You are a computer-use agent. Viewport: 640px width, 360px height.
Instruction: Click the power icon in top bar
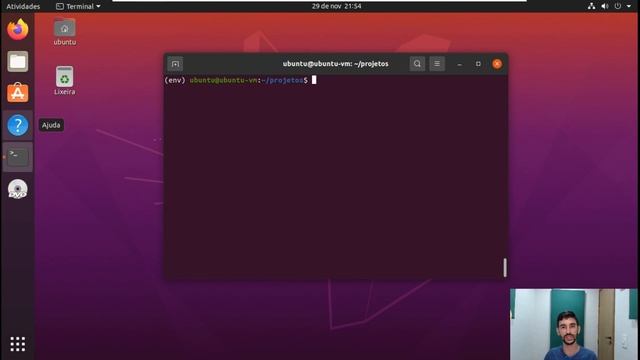[x=618, y=6]
